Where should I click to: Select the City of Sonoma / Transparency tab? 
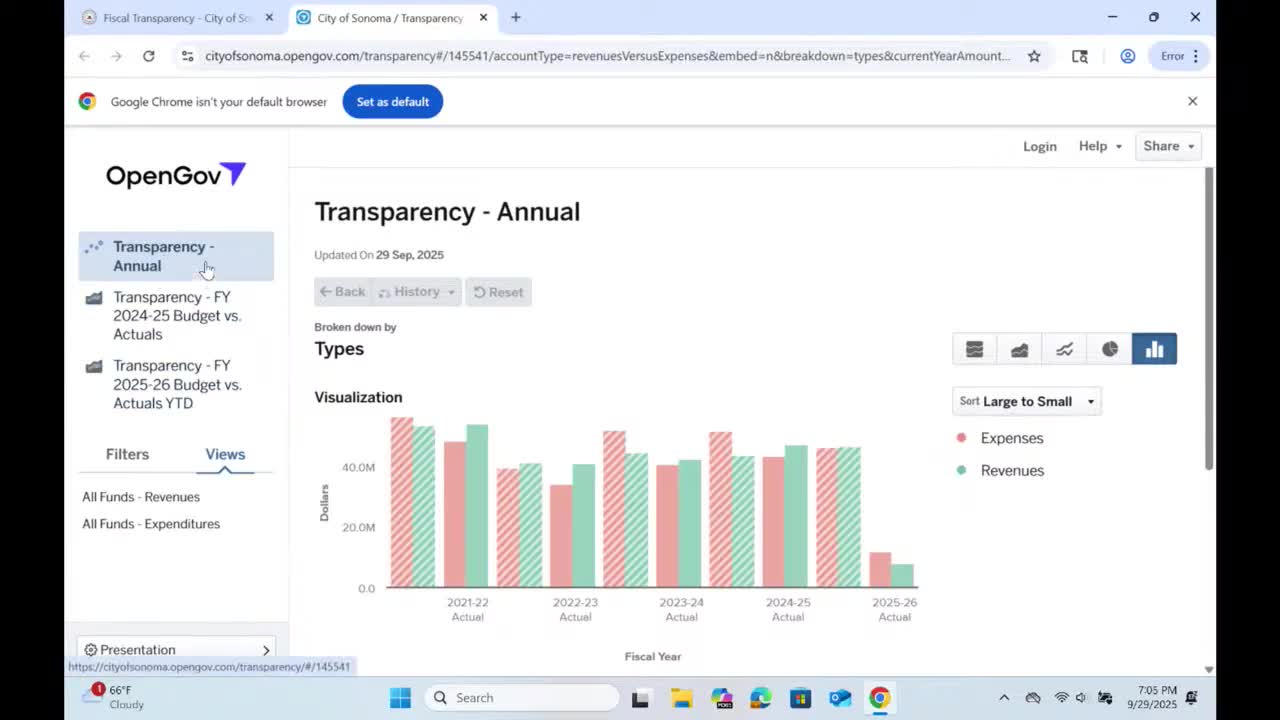391,18
